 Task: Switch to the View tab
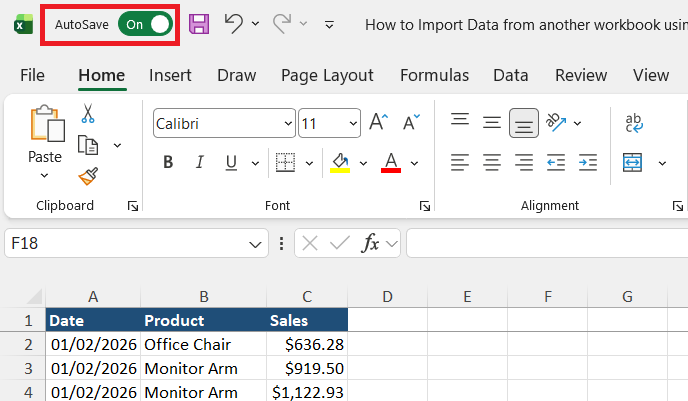(x=651, y=75)
